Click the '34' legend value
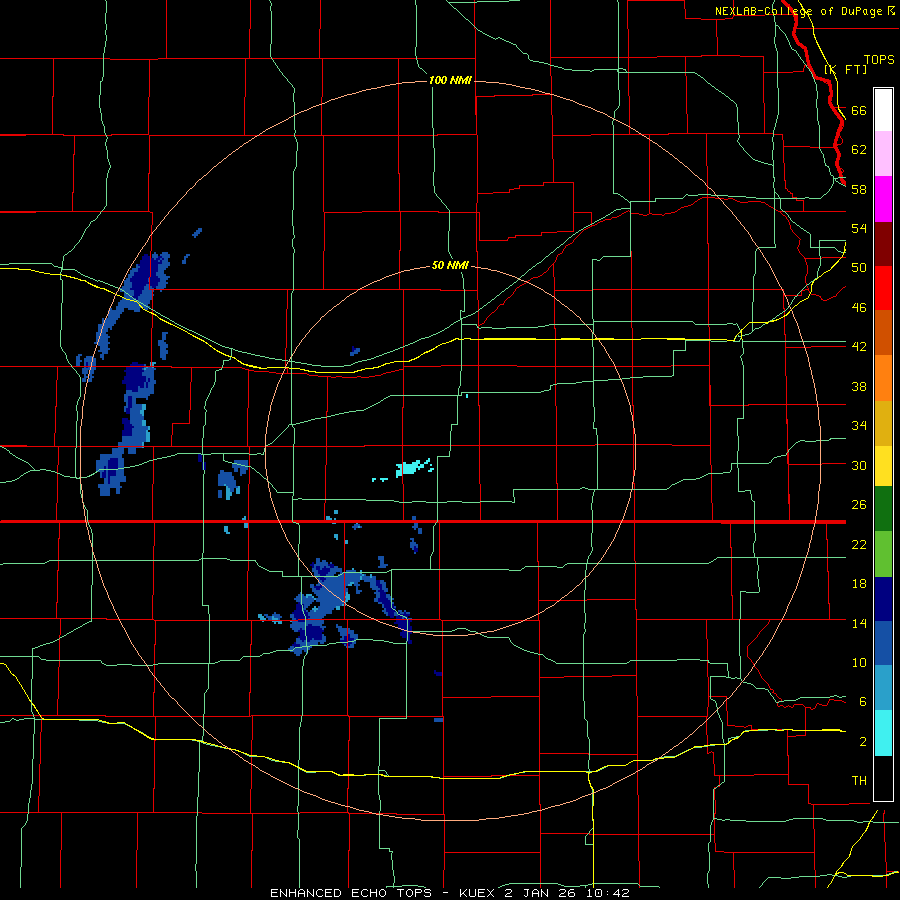Image resolution: width=900 pixels, height=900 pixels. click(859, 426)
